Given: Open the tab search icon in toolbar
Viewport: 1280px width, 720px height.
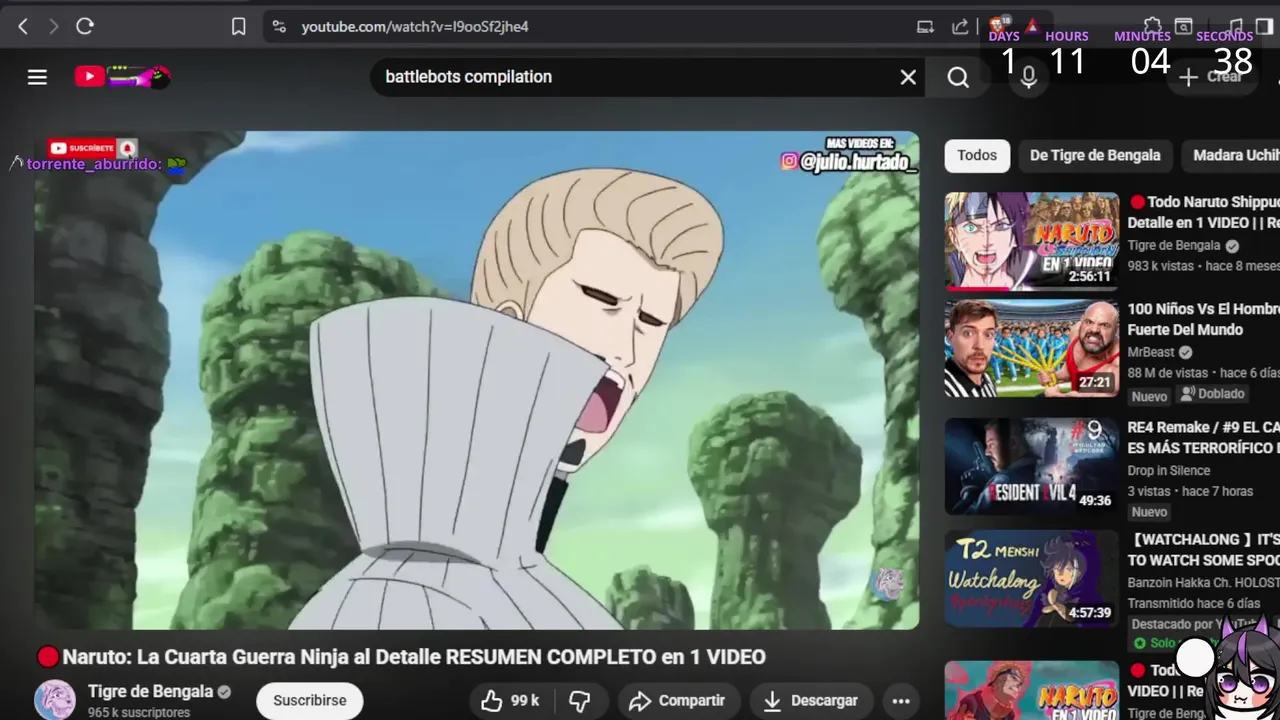Looking at the screenshot, I should pos(1184,26).
